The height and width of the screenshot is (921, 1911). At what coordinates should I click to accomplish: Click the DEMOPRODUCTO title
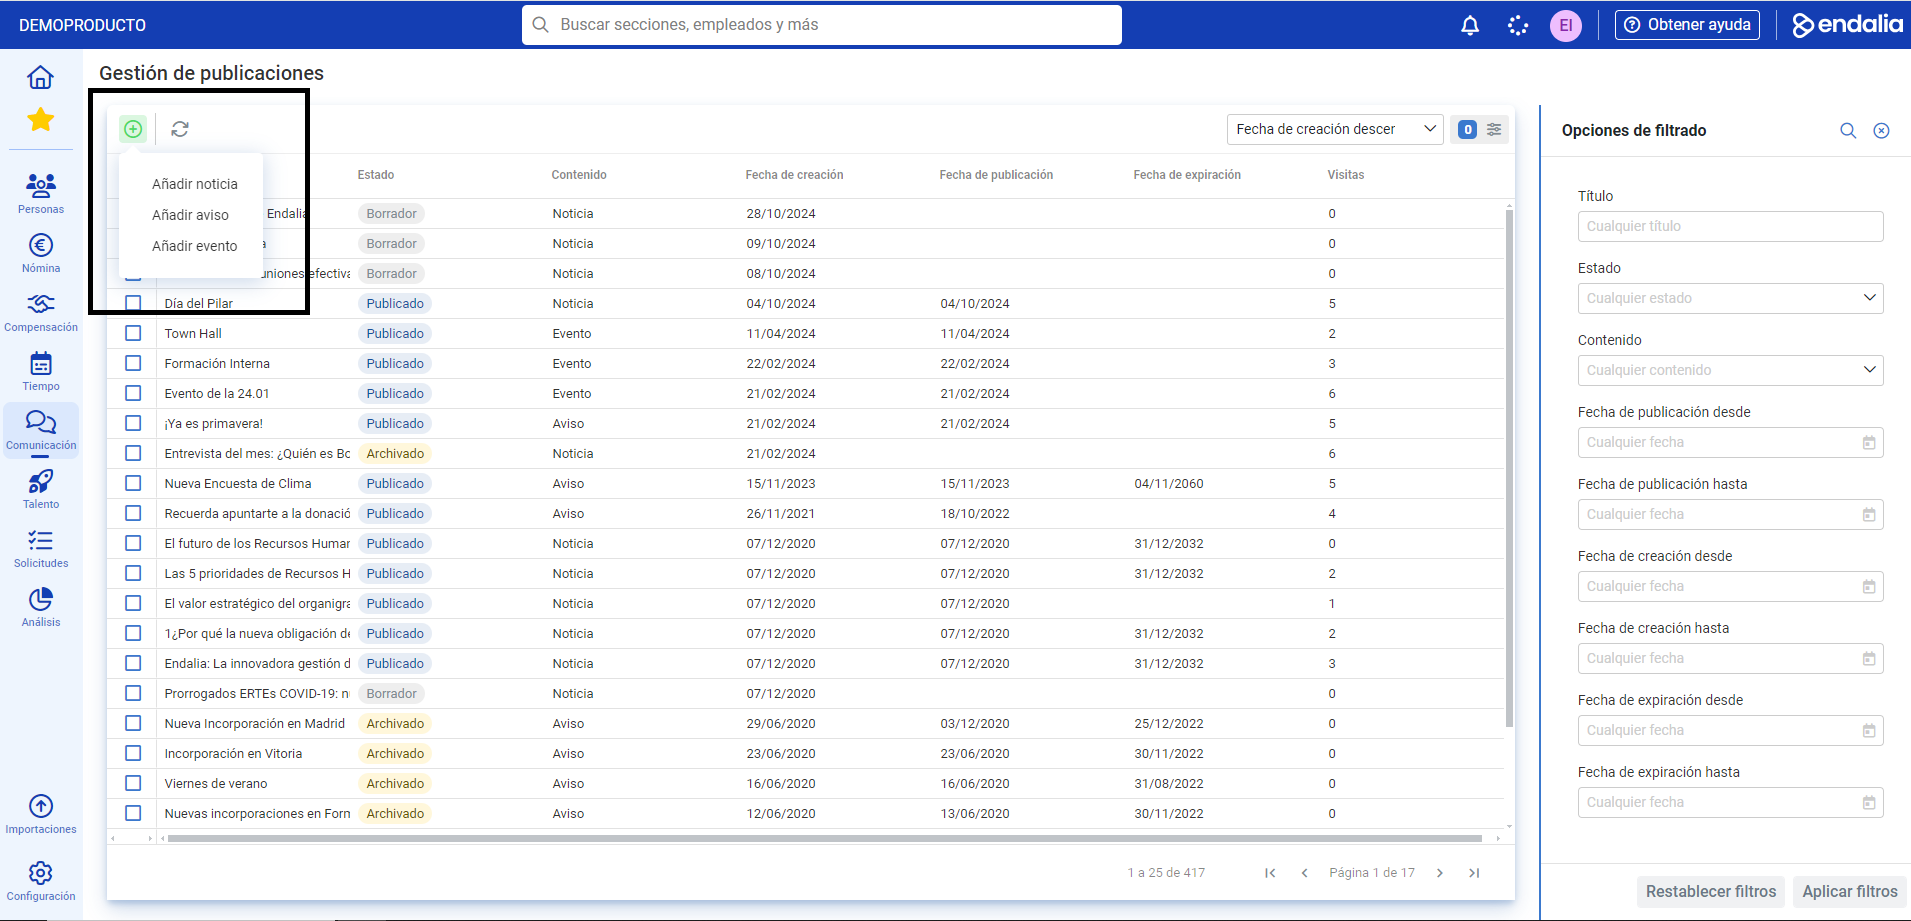[x=82, y=25]
